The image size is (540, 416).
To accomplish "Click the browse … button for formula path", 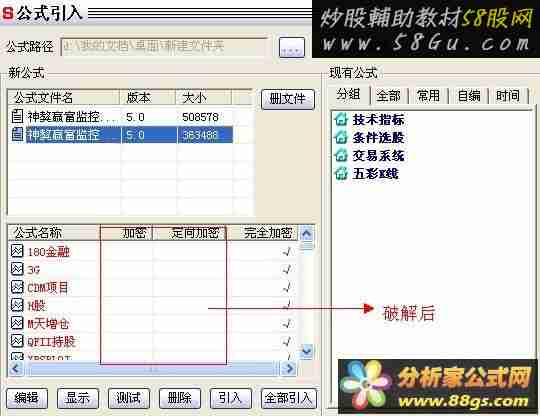I will (292, 47).
